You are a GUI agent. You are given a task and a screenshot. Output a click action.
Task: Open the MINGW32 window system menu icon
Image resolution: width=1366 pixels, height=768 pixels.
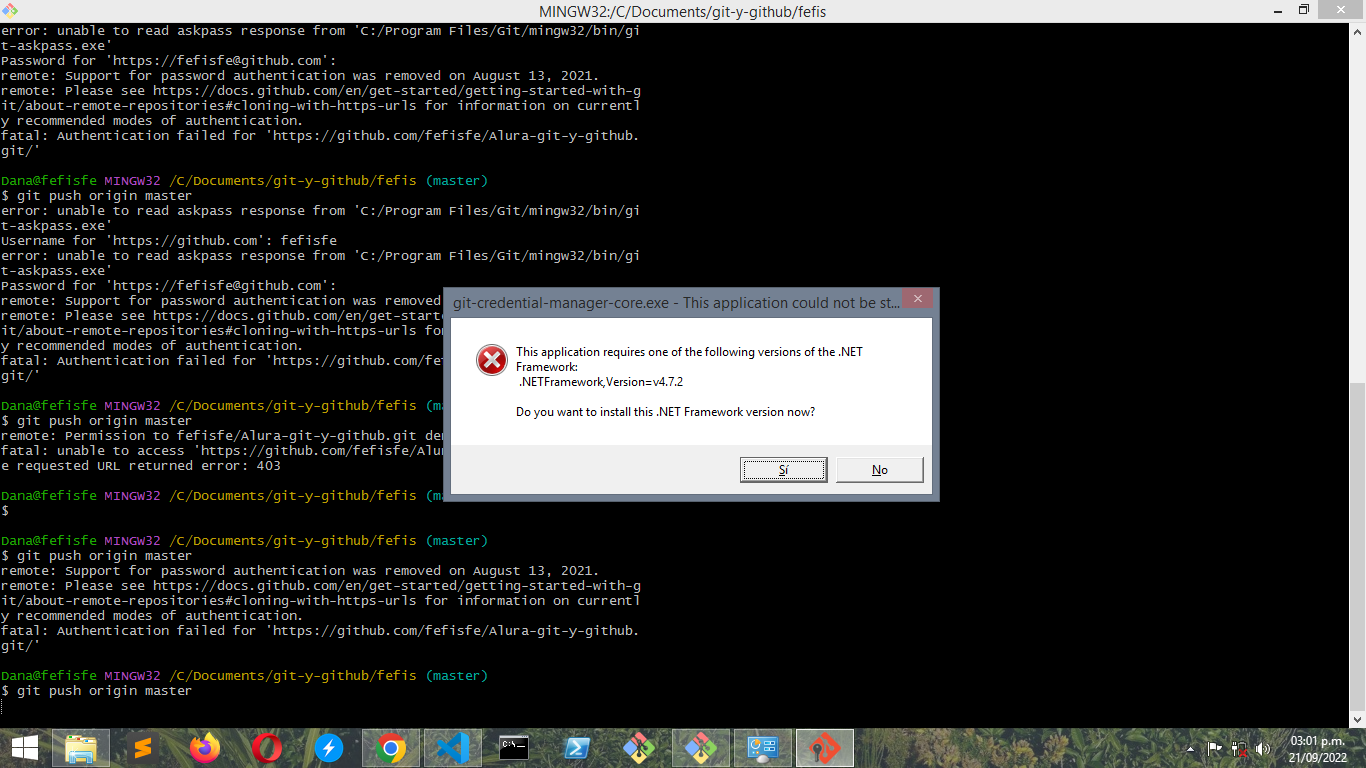pos(9,10)
